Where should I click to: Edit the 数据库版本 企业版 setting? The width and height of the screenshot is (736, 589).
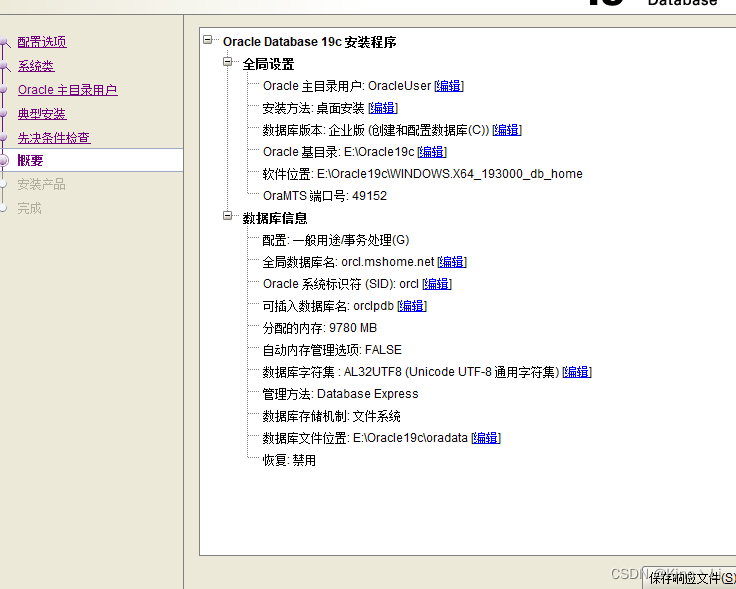pyautogui.click(x=507, y=130)
